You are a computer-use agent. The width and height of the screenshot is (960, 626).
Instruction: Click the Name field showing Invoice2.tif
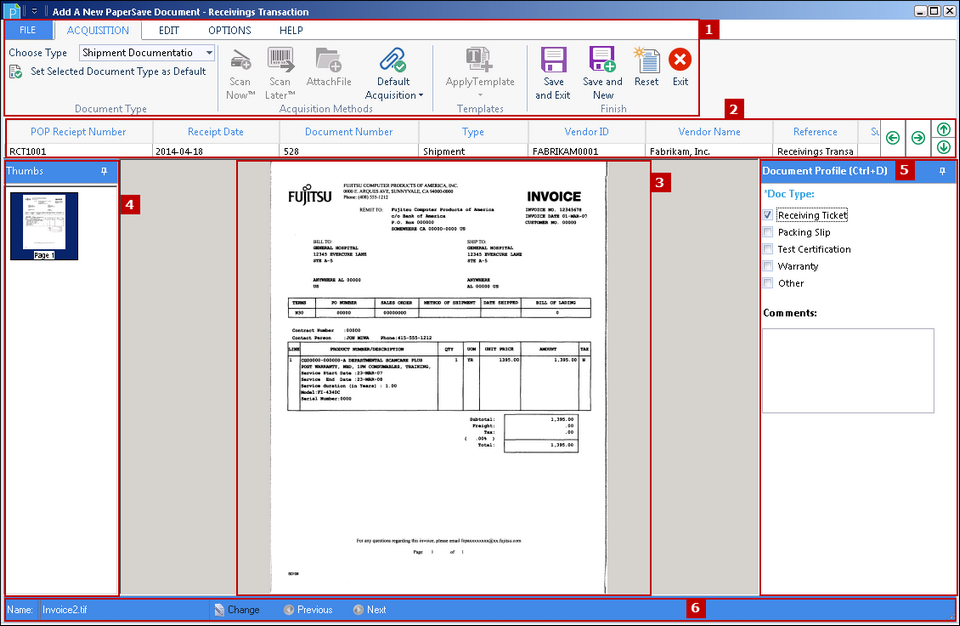[x=124, y=609]
